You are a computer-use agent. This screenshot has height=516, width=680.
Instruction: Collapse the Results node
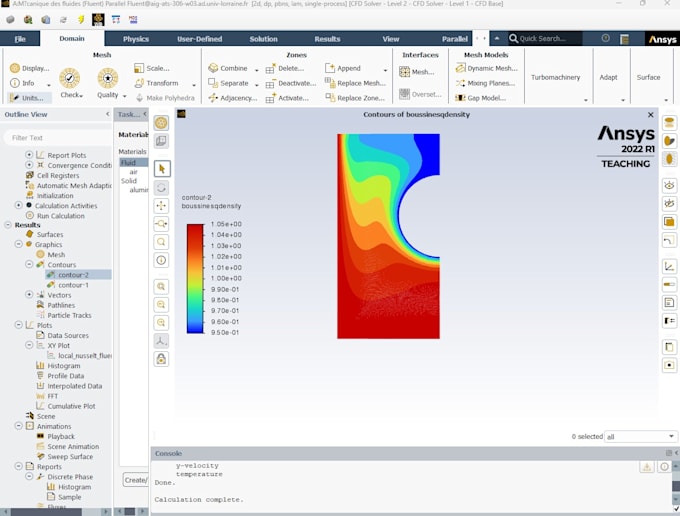click(8, 225)
